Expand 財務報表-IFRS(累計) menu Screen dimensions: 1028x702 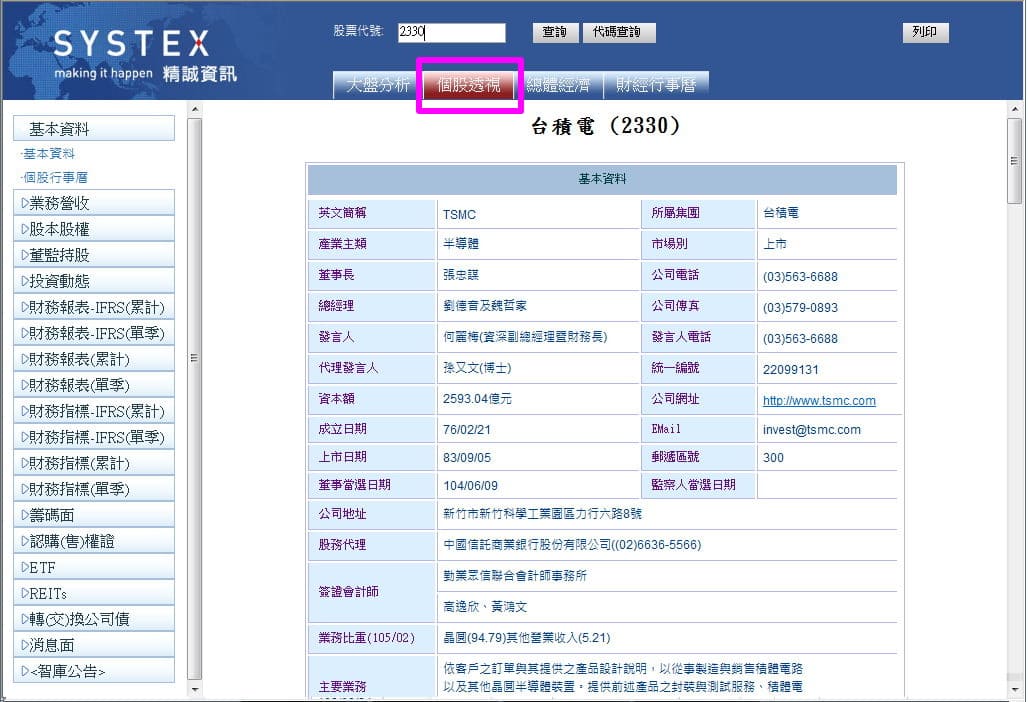(93, 307)
